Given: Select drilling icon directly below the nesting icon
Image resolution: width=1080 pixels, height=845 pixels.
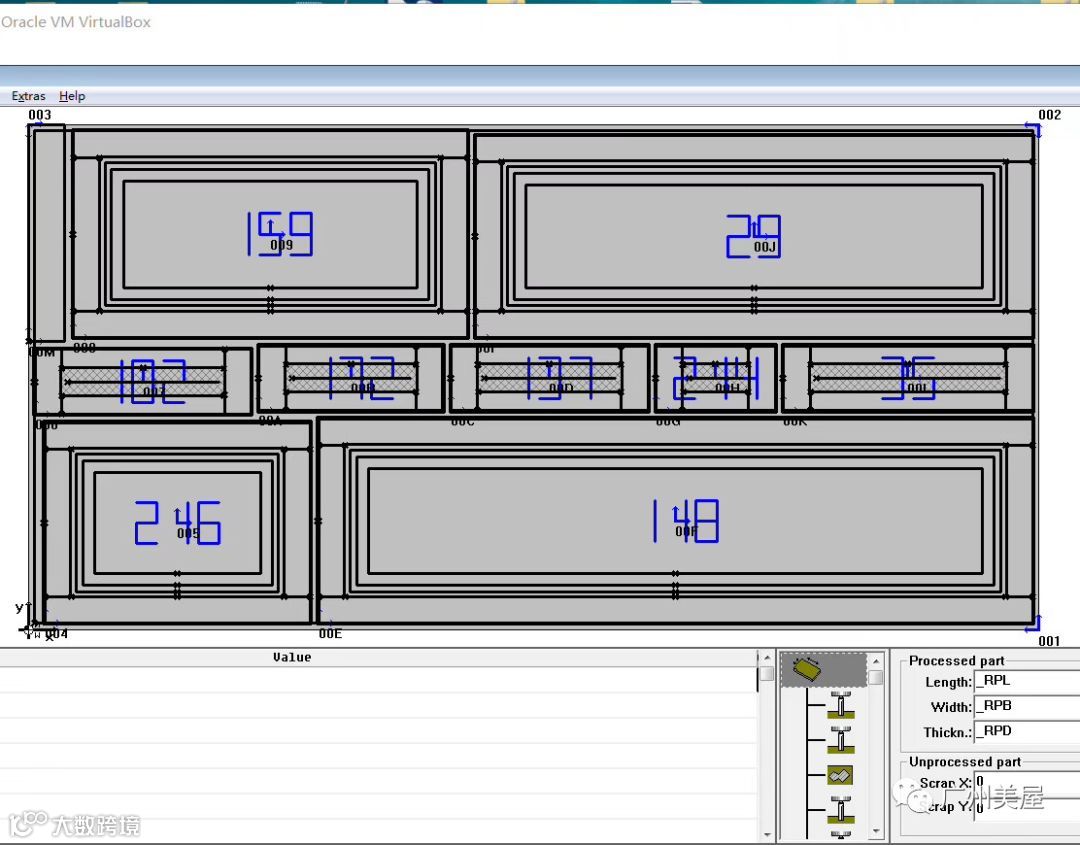Looking at the screenshot, I should 840,810.
